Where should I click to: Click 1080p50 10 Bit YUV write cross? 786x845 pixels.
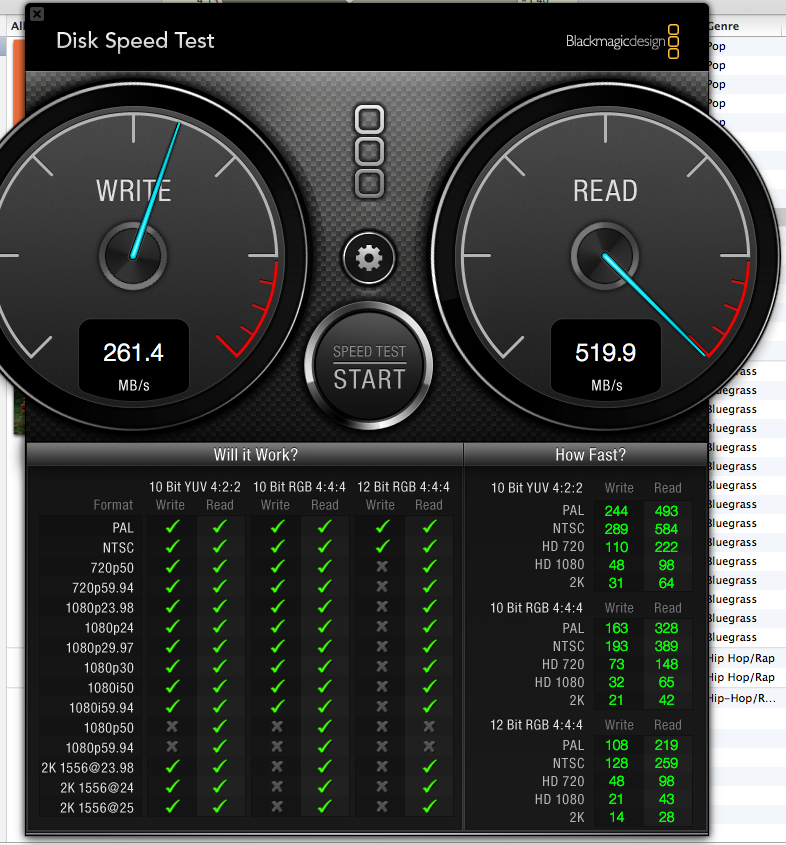[172, 726]
